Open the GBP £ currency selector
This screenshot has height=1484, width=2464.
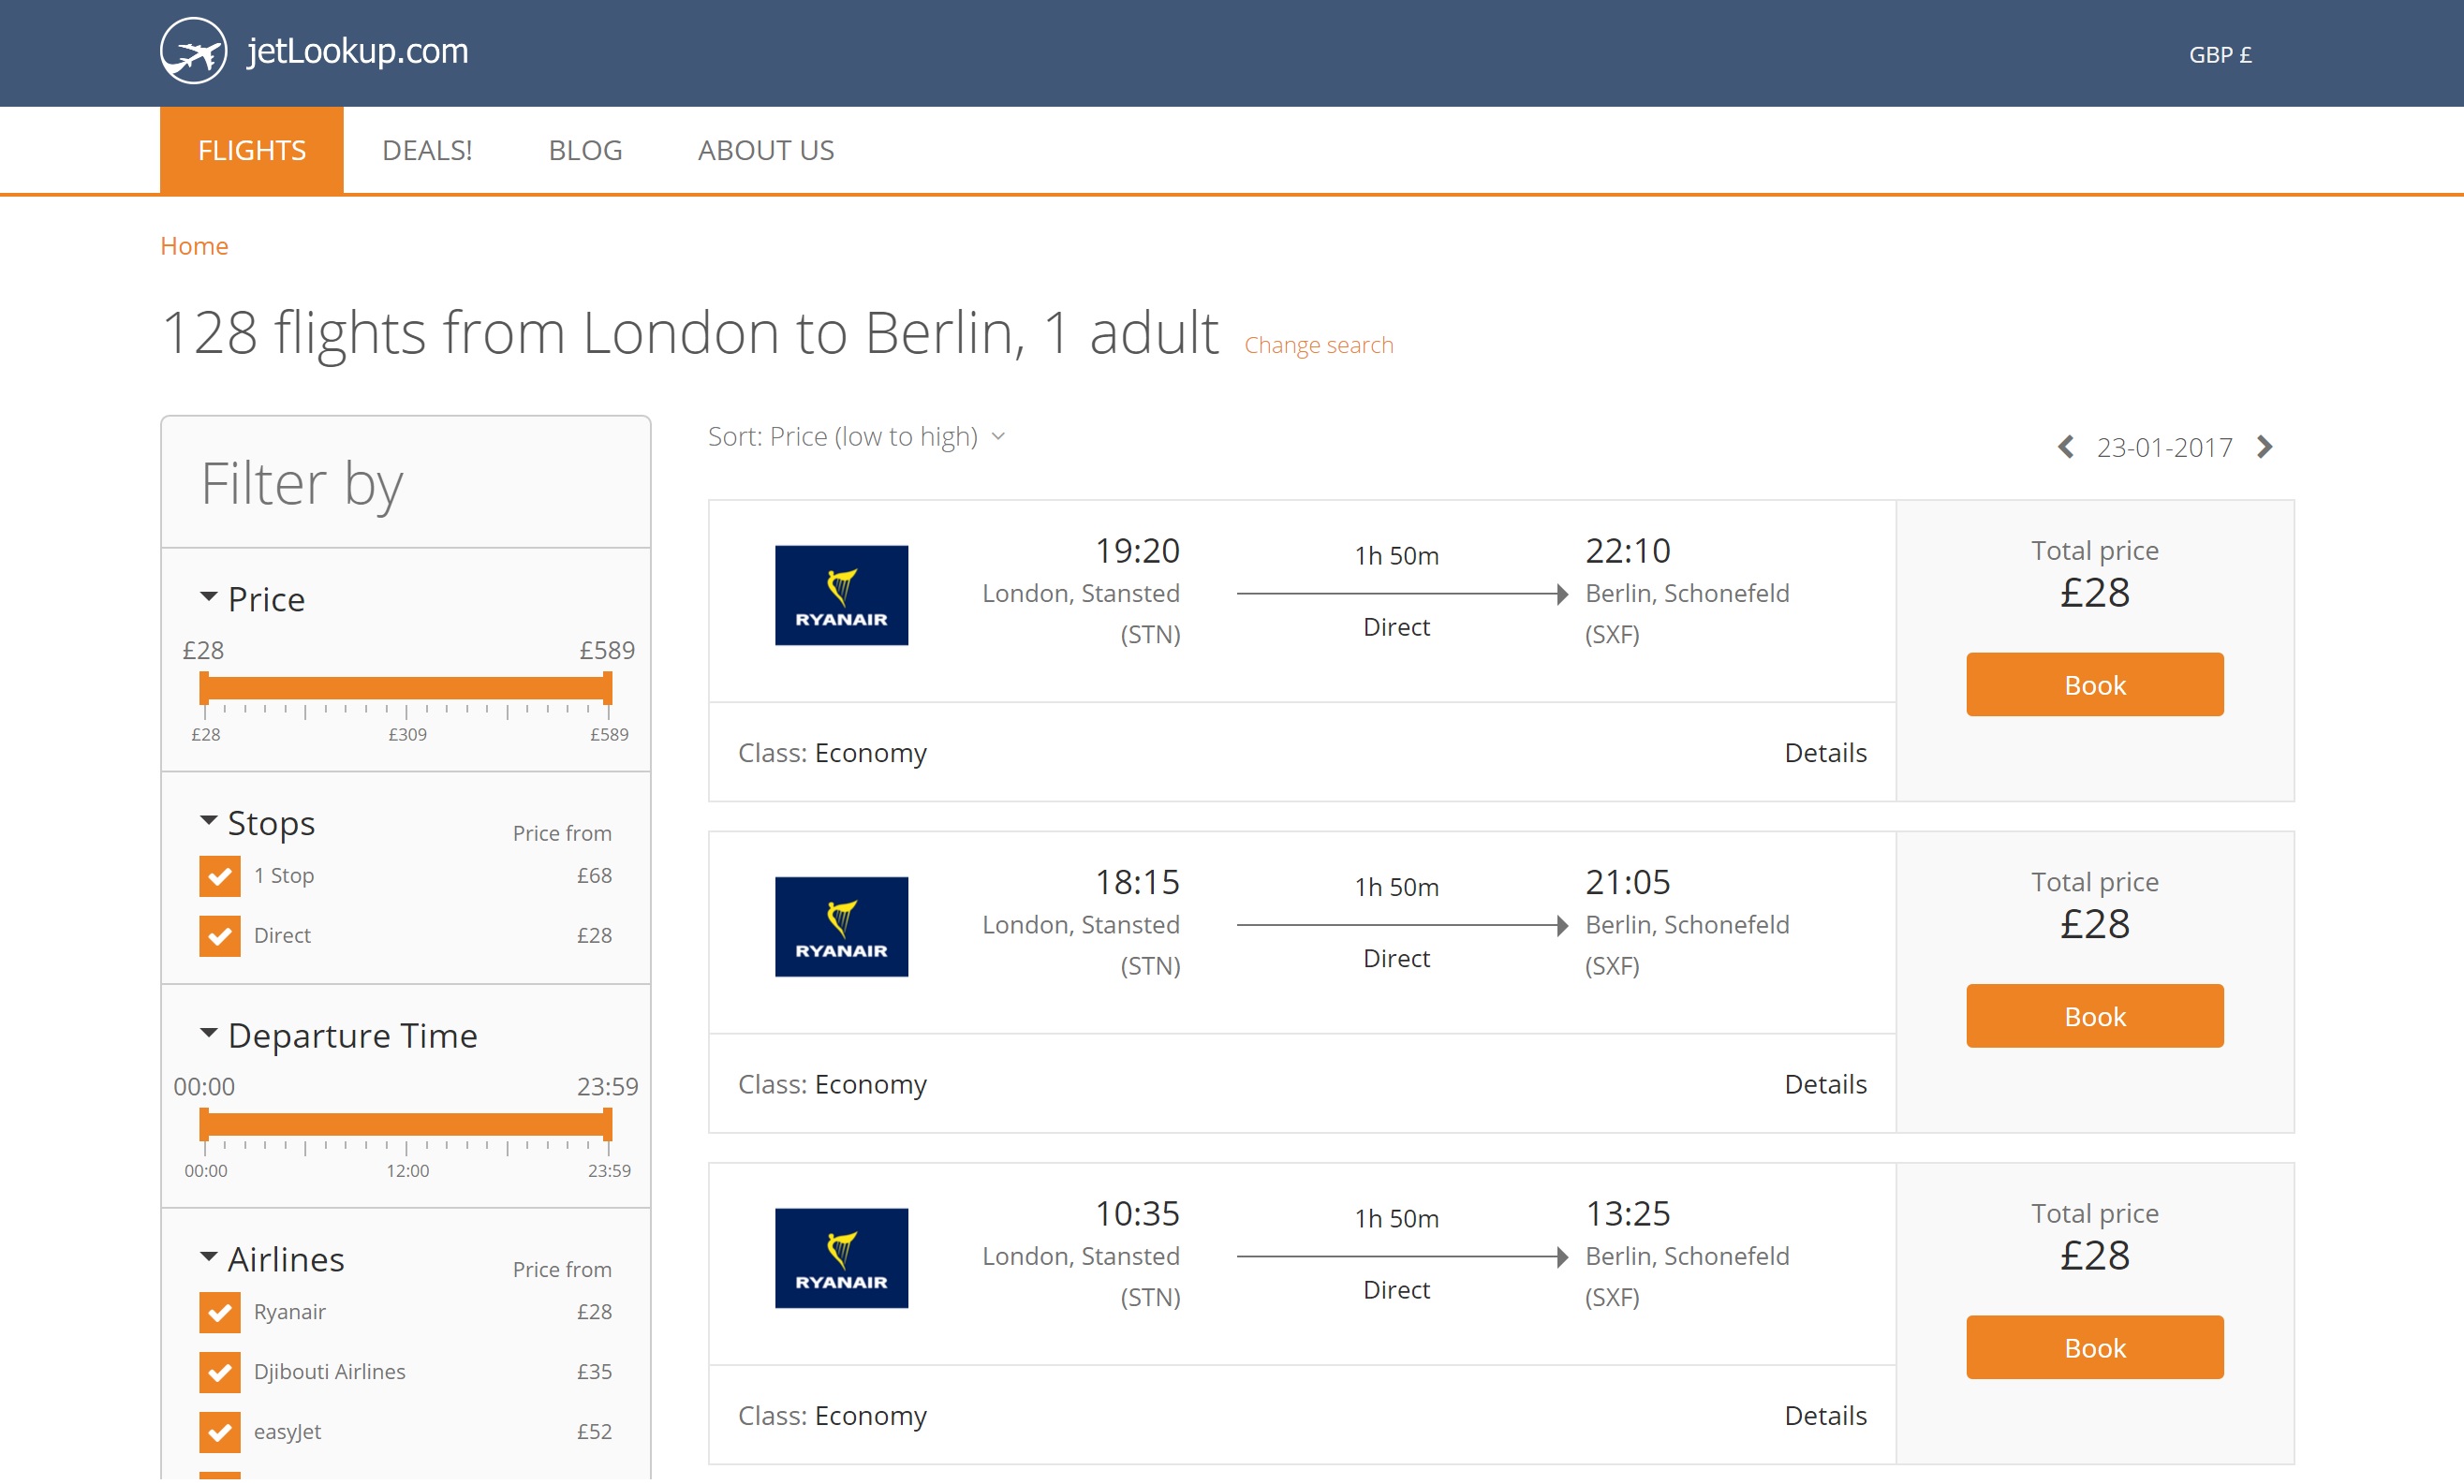click(2220, 55)
